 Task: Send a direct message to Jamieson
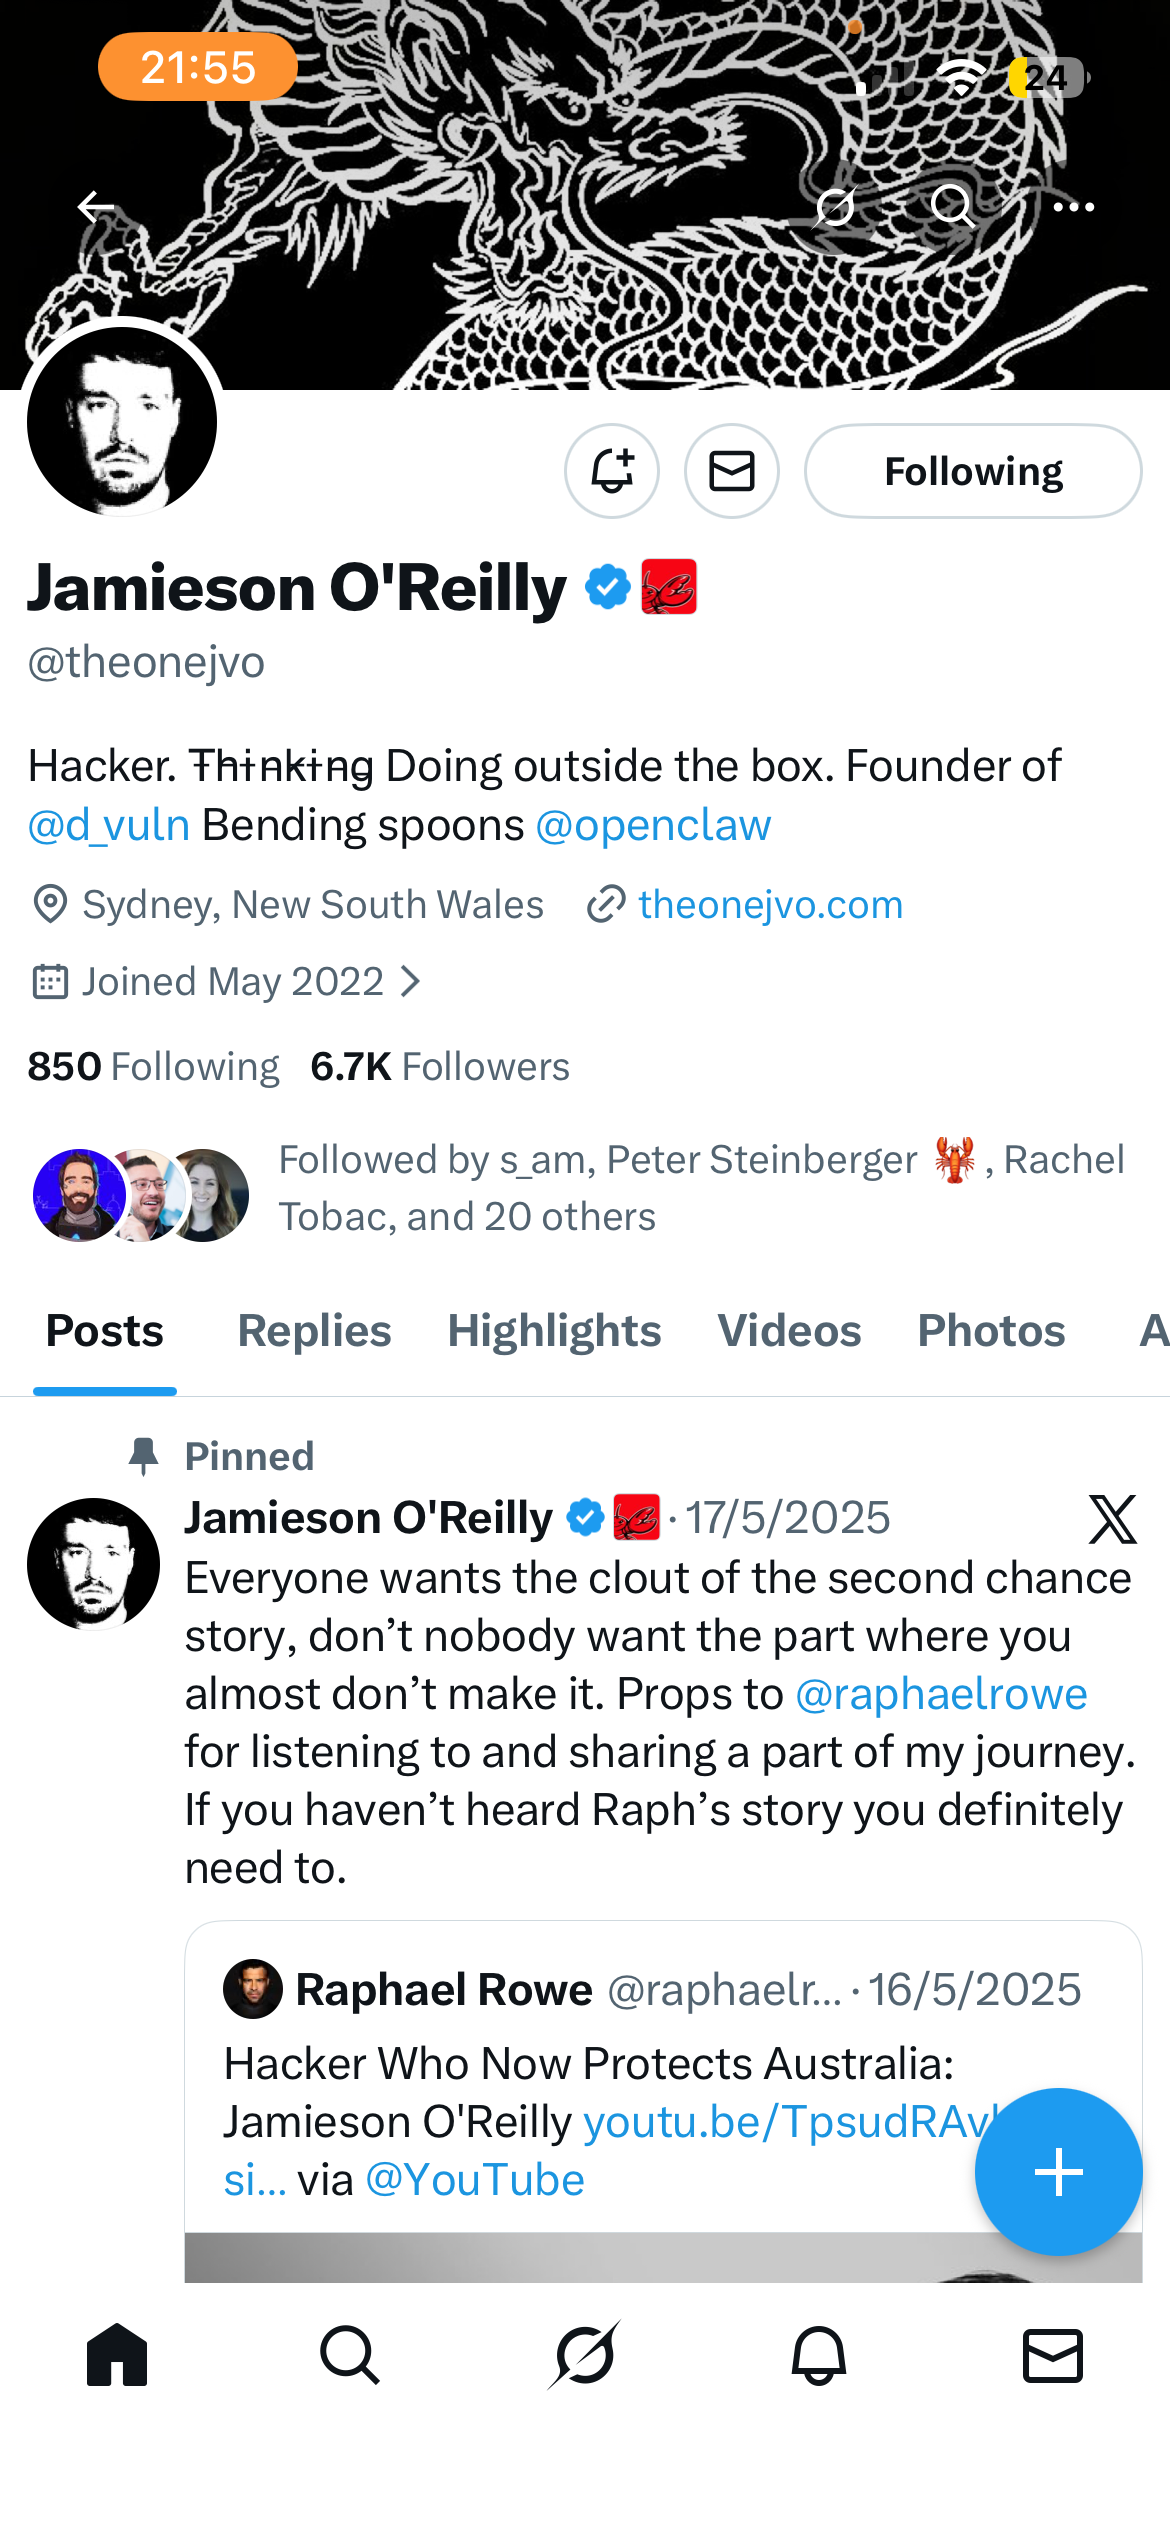click(x=732, y=471)
